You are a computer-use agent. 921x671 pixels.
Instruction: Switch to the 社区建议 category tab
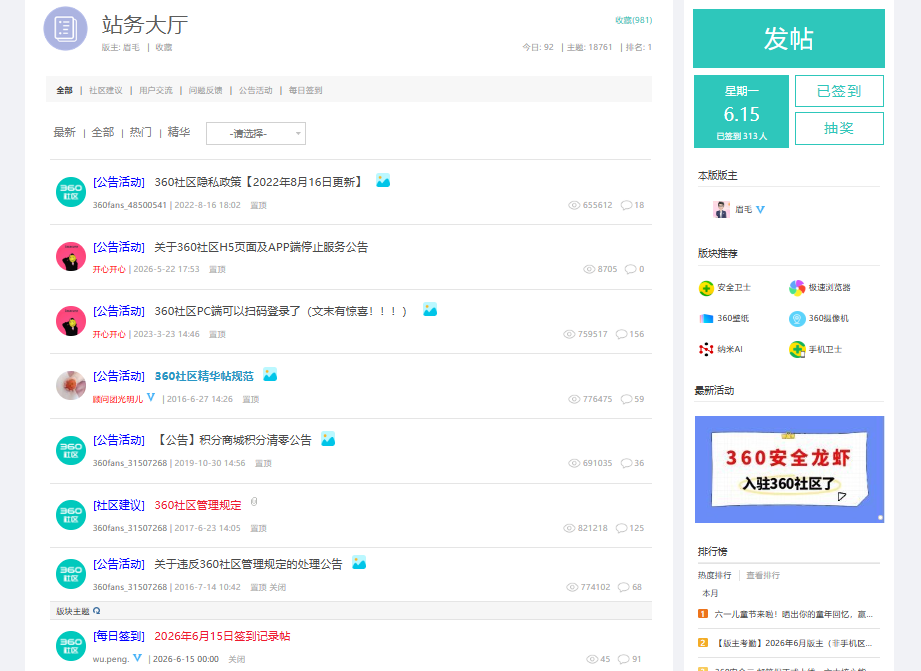[x=106, y=90]
